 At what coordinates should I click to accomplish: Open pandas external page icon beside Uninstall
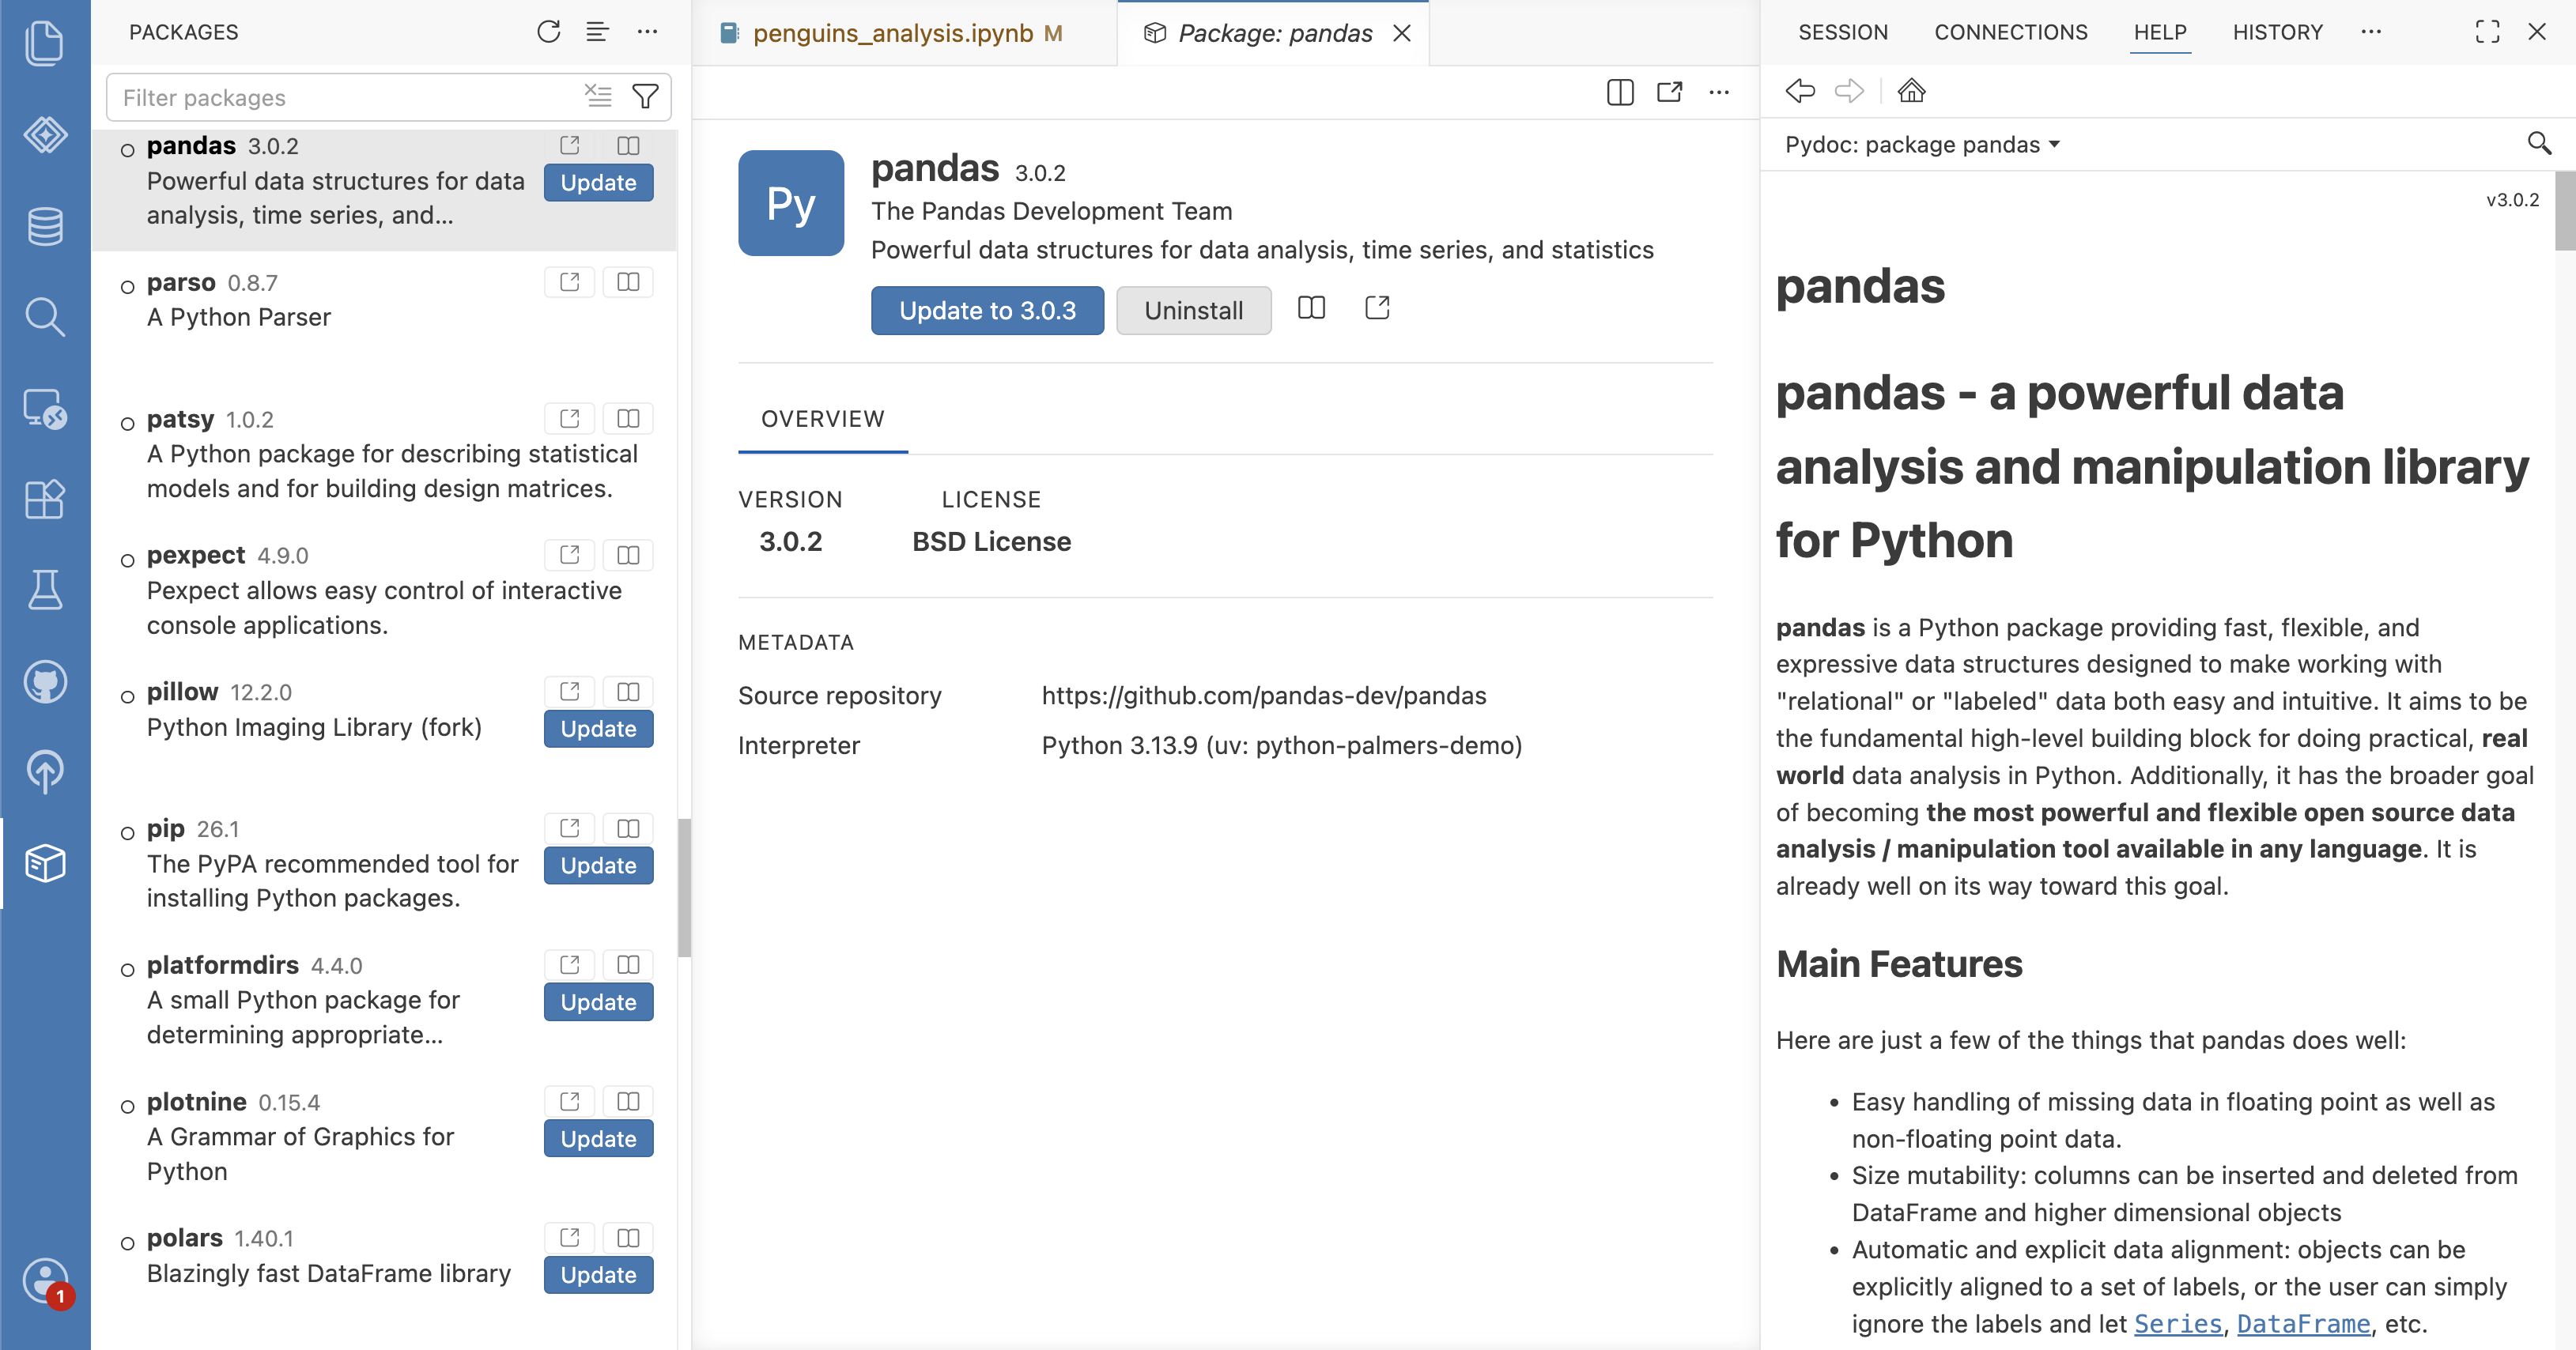(x=1377, y=308)
